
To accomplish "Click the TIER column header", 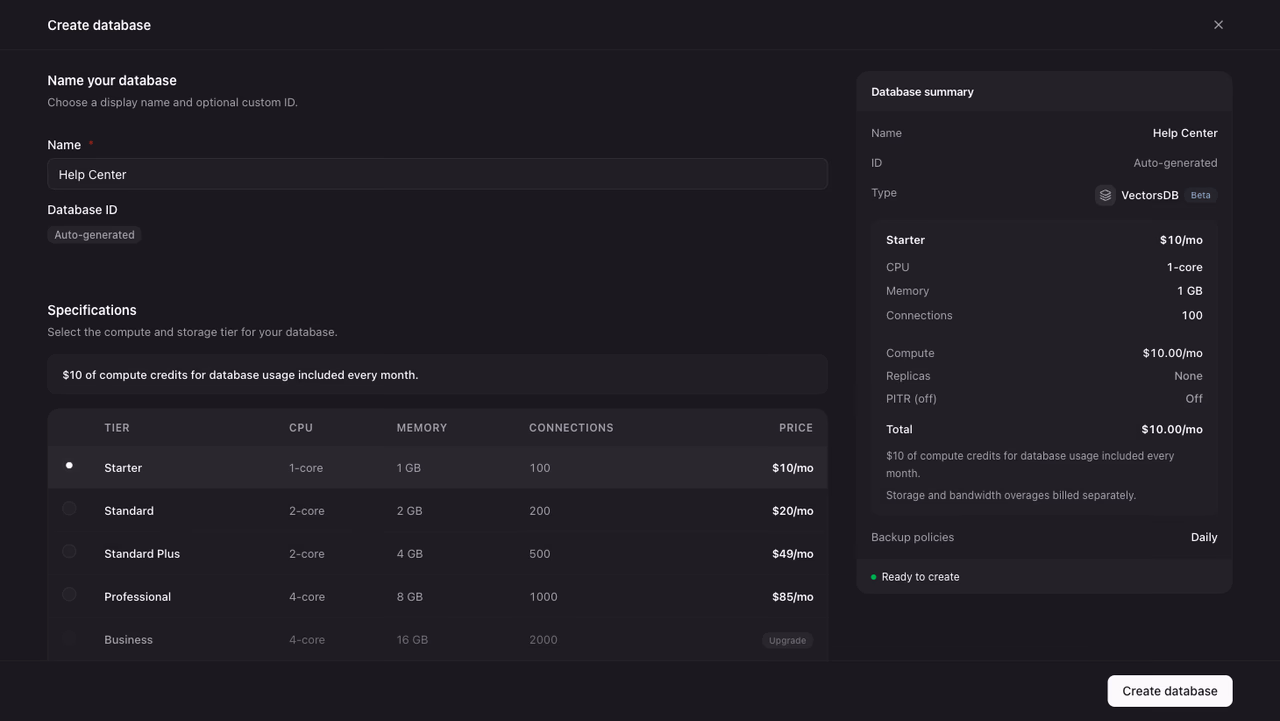I will tap(117, 428).
